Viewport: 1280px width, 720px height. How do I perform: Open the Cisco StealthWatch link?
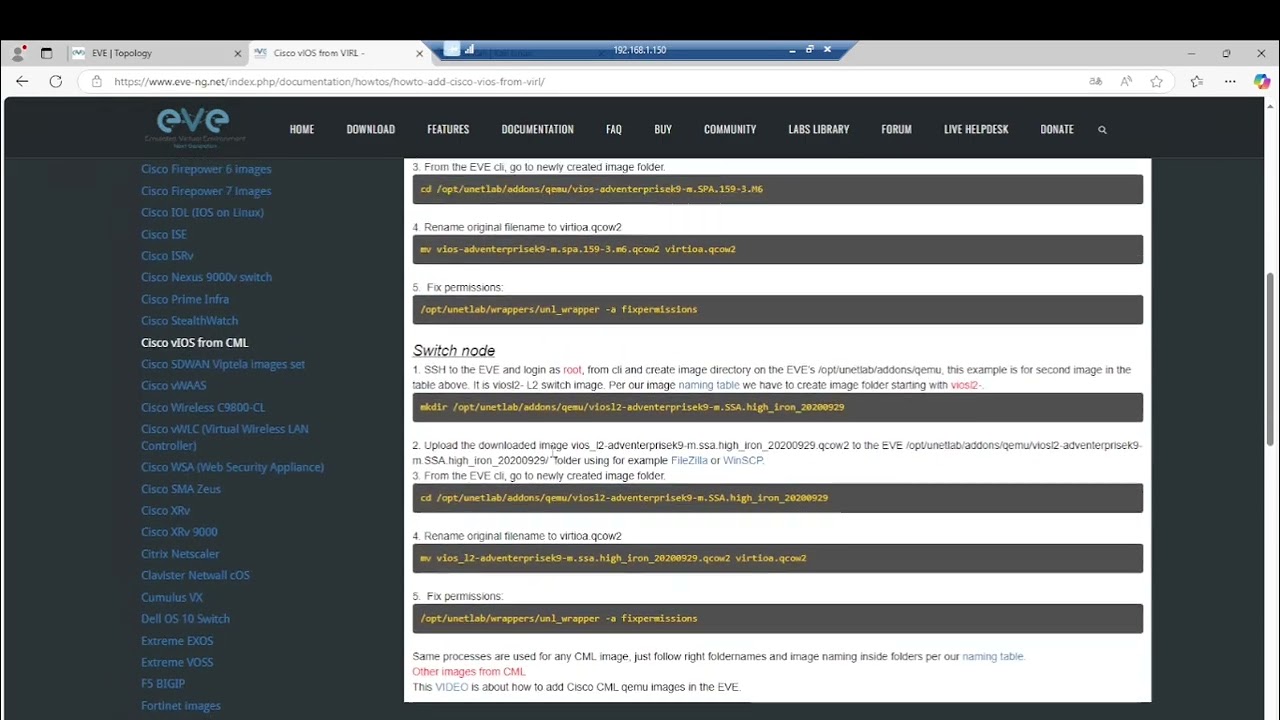[189, 321]
